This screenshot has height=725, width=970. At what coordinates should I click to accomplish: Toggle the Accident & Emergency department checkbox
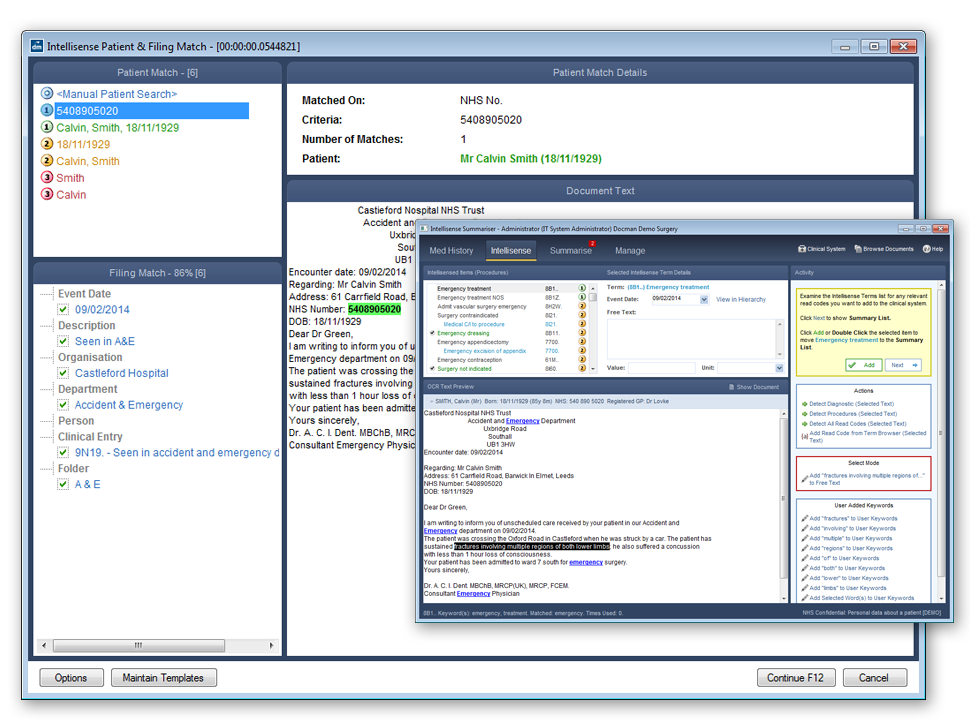(63, 405)
